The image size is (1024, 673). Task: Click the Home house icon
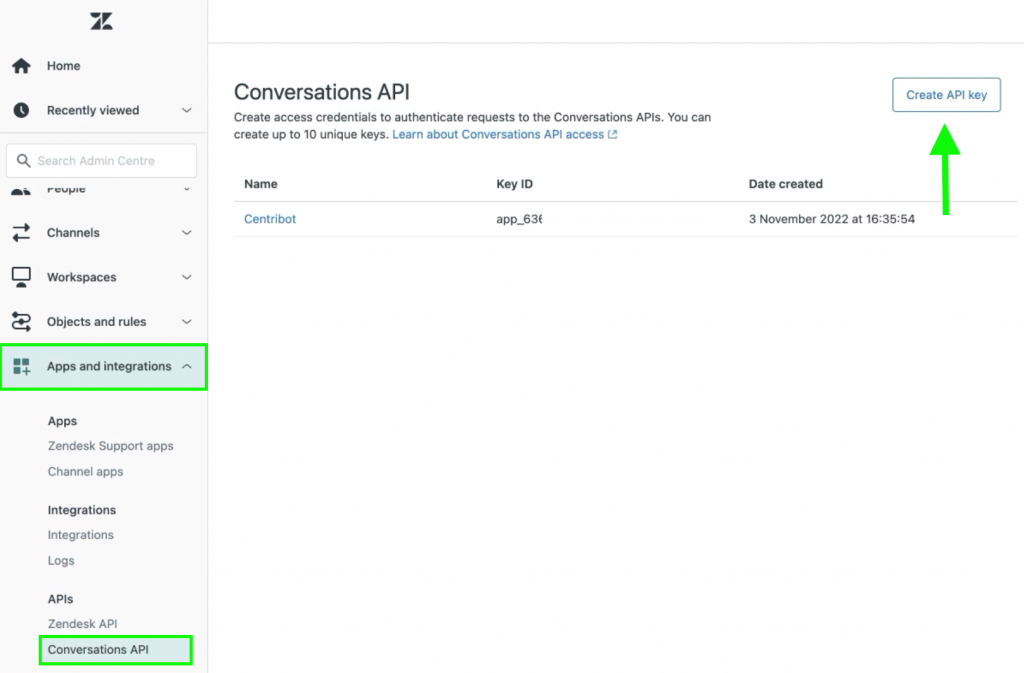21,66
